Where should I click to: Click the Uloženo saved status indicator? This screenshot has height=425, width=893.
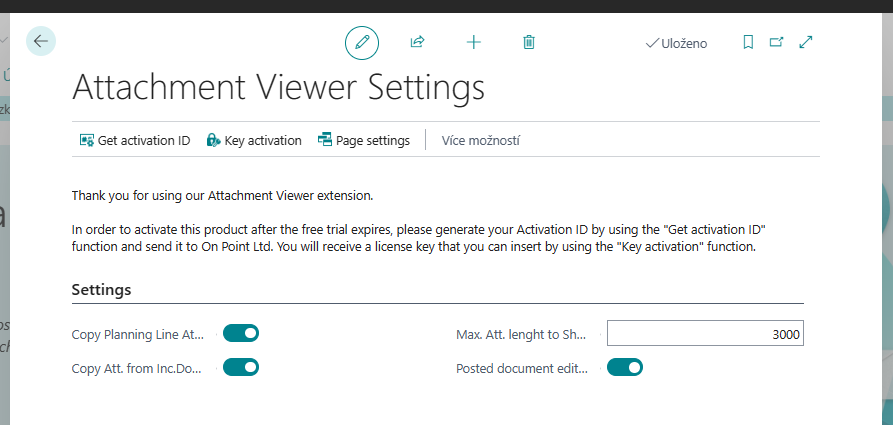pyautogui.click(x=677, y=43)
